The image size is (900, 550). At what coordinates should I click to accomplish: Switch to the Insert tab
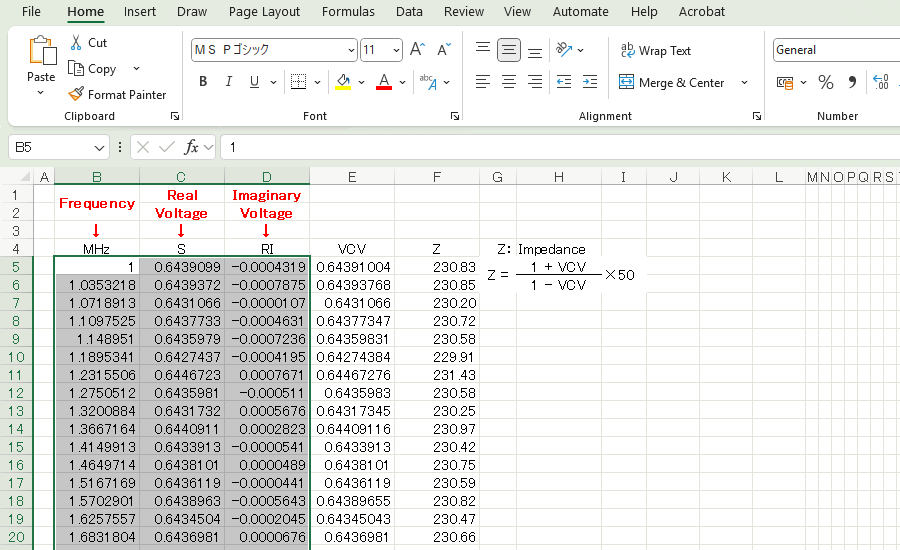pyautogui.click(x=139, y=11)
